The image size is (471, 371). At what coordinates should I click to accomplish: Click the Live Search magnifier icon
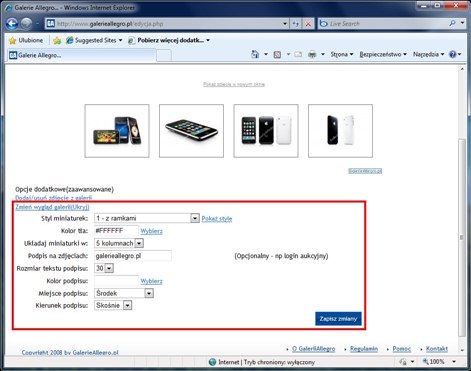click(x=452, y=23)
